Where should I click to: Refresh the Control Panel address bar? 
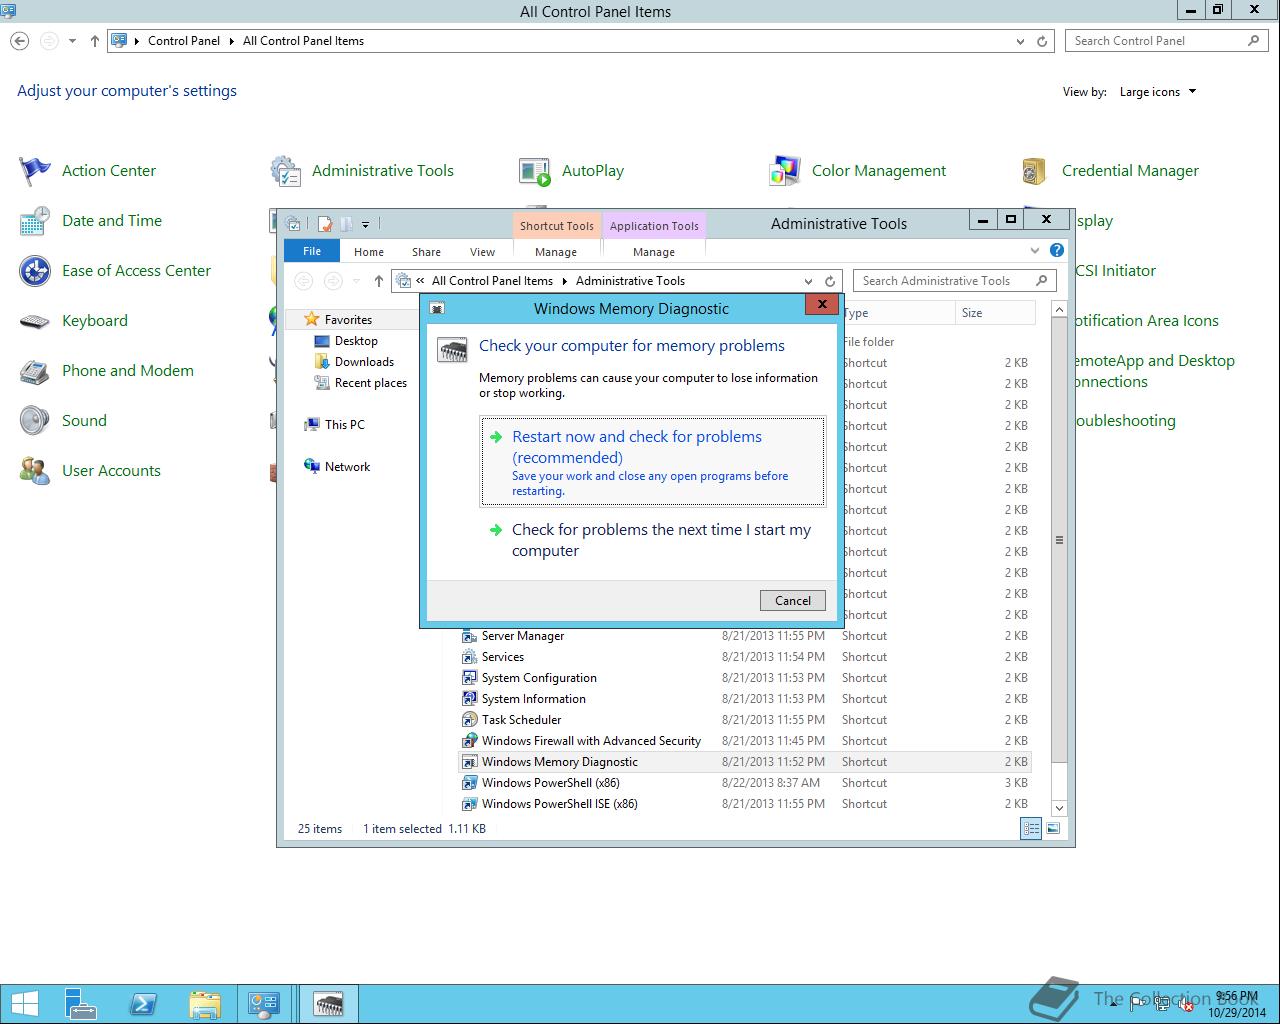tap(1042, 41)
